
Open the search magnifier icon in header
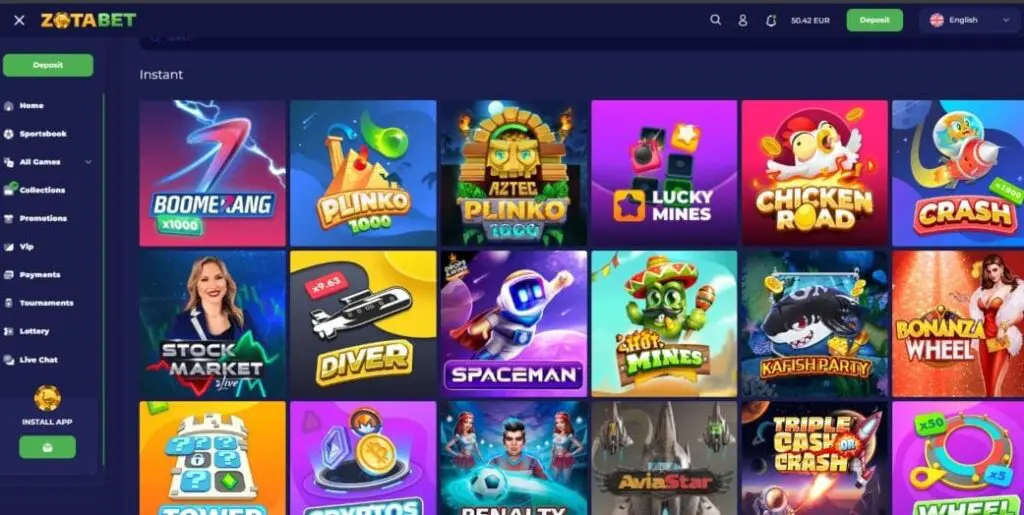click(x=715, y=20)
